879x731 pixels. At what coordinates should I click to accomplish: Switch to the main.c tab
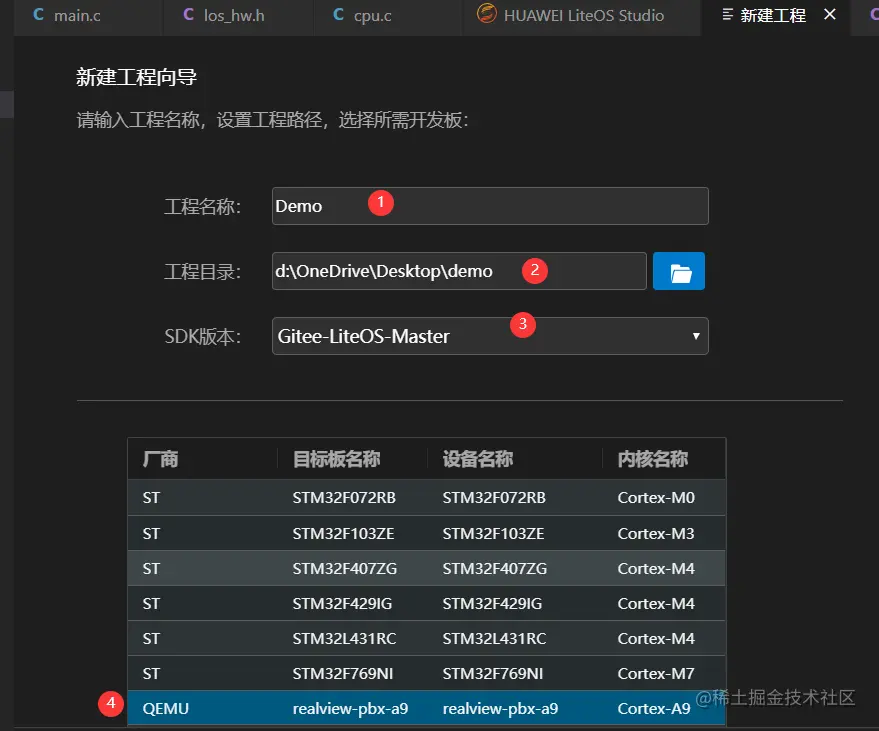[77, 16]
